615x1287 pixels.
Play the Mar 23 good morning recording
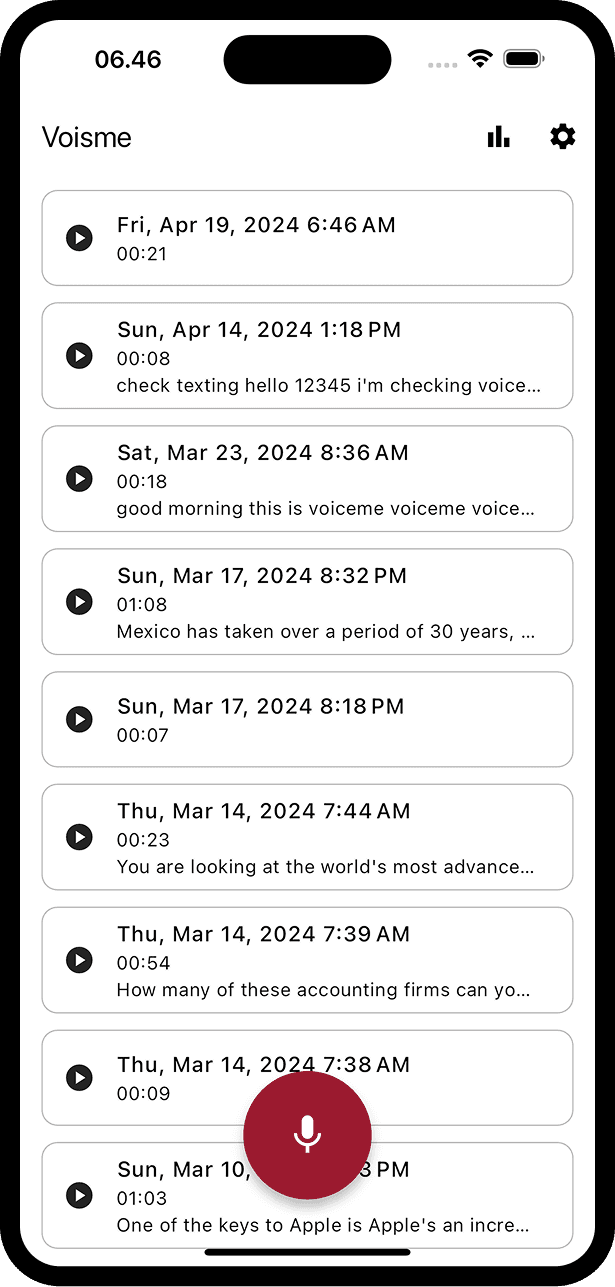pos(79,478)
